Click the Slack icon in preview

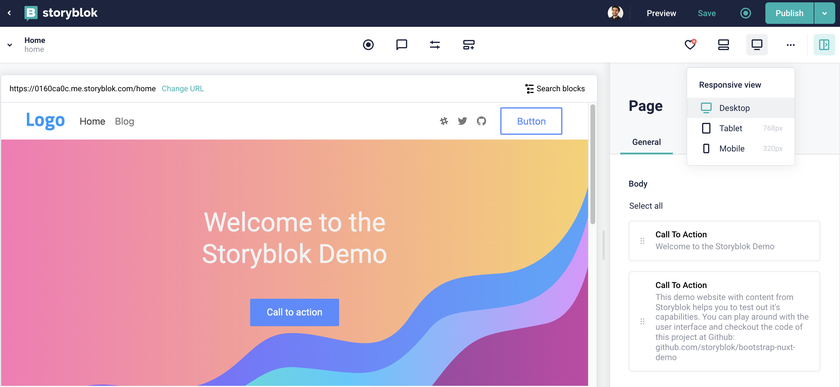pos(444,121)
